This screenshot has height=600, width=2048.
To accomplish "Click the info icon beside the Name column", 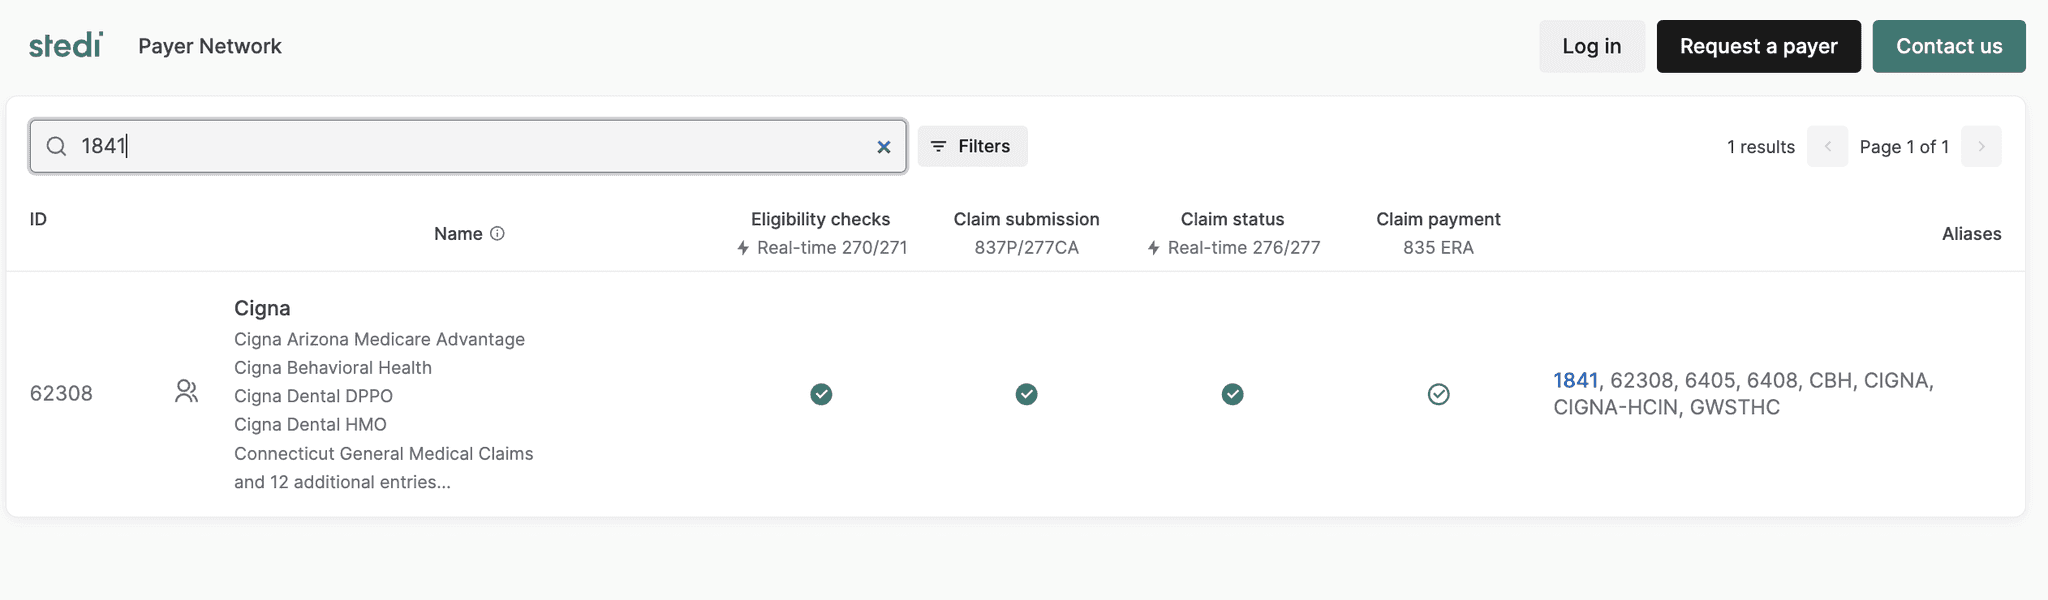I will coord(500,233).
